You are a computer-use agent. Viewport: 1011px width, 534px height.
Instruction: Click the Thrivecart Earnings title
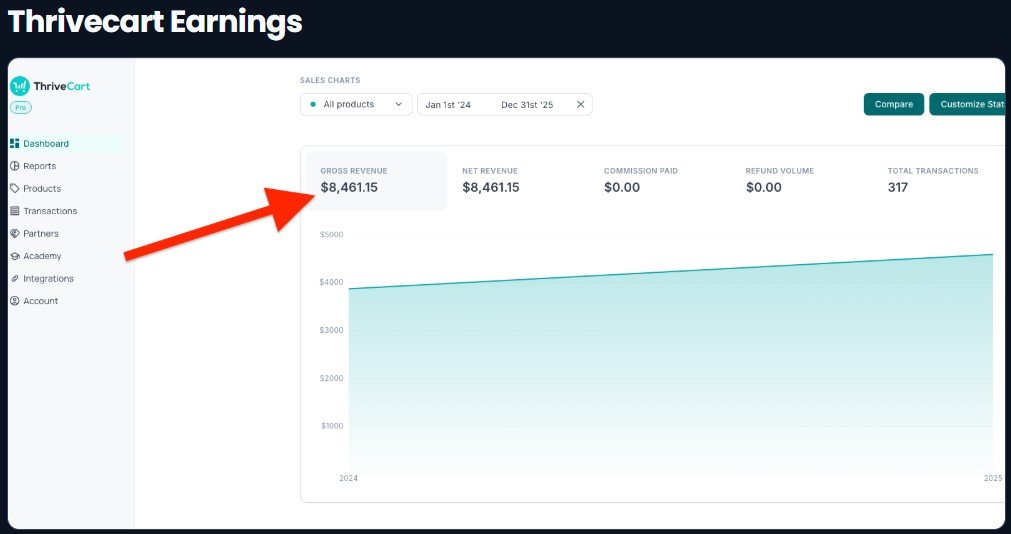[x=155, y=22]
